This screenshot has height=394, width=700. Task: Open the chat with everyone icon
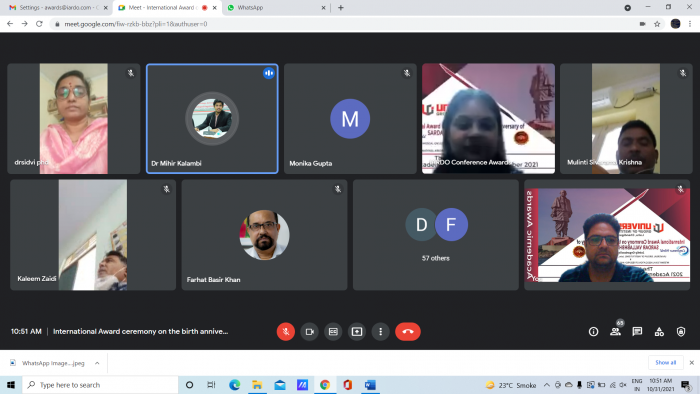click(637, 332)
